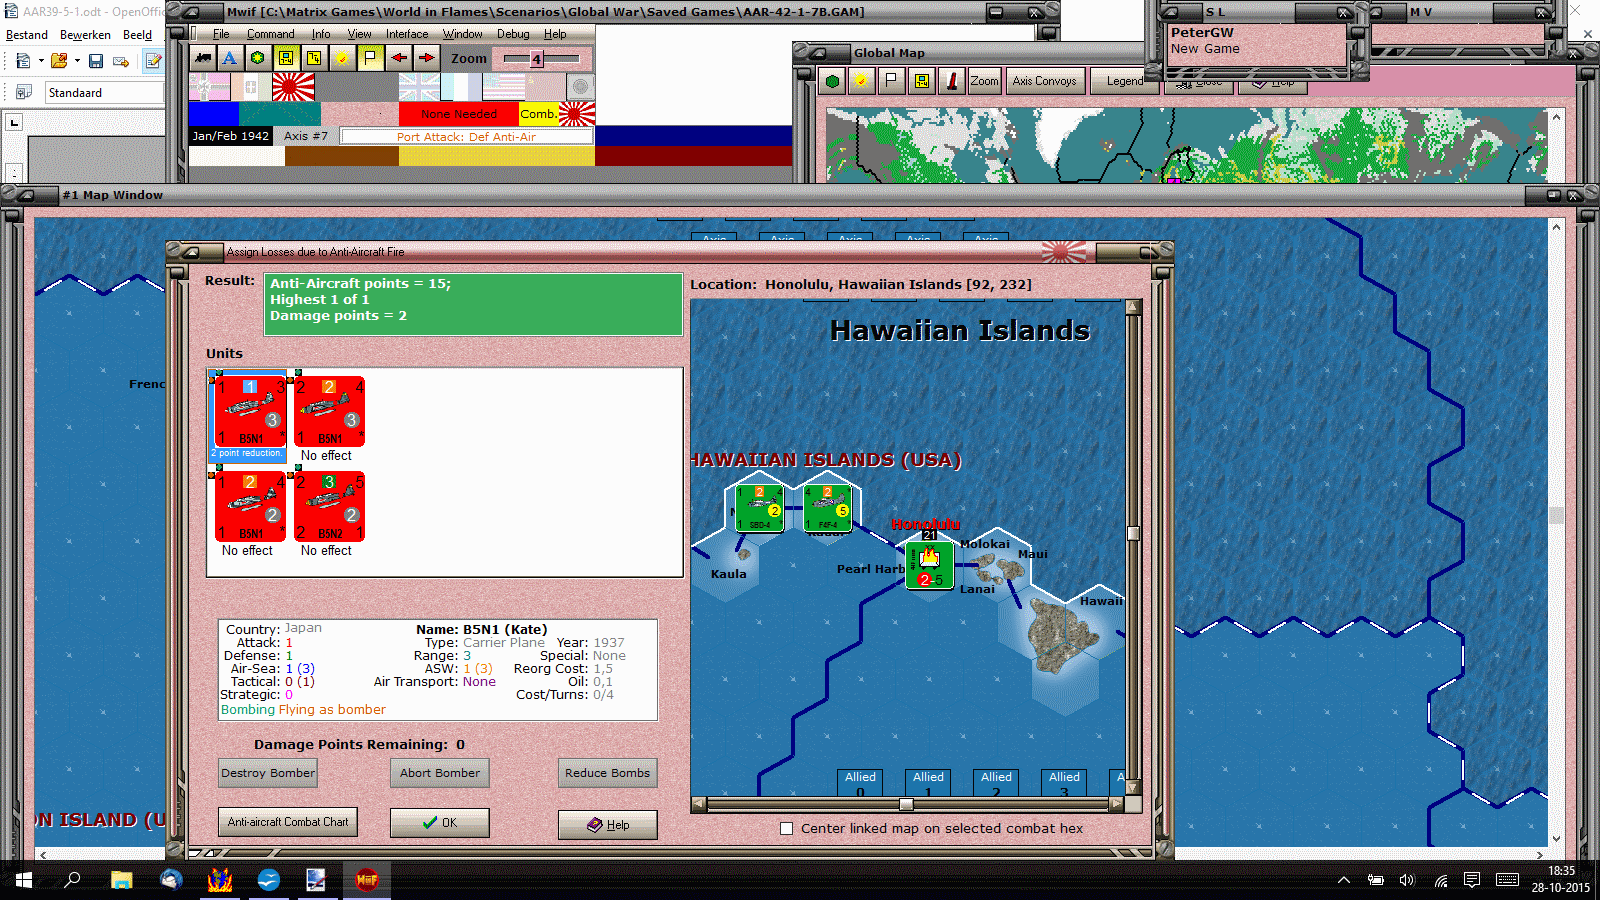The image size is (1600, 900).
Task: Click the yellow unit counter icon in main toolbar
Action: click(286, 58)
